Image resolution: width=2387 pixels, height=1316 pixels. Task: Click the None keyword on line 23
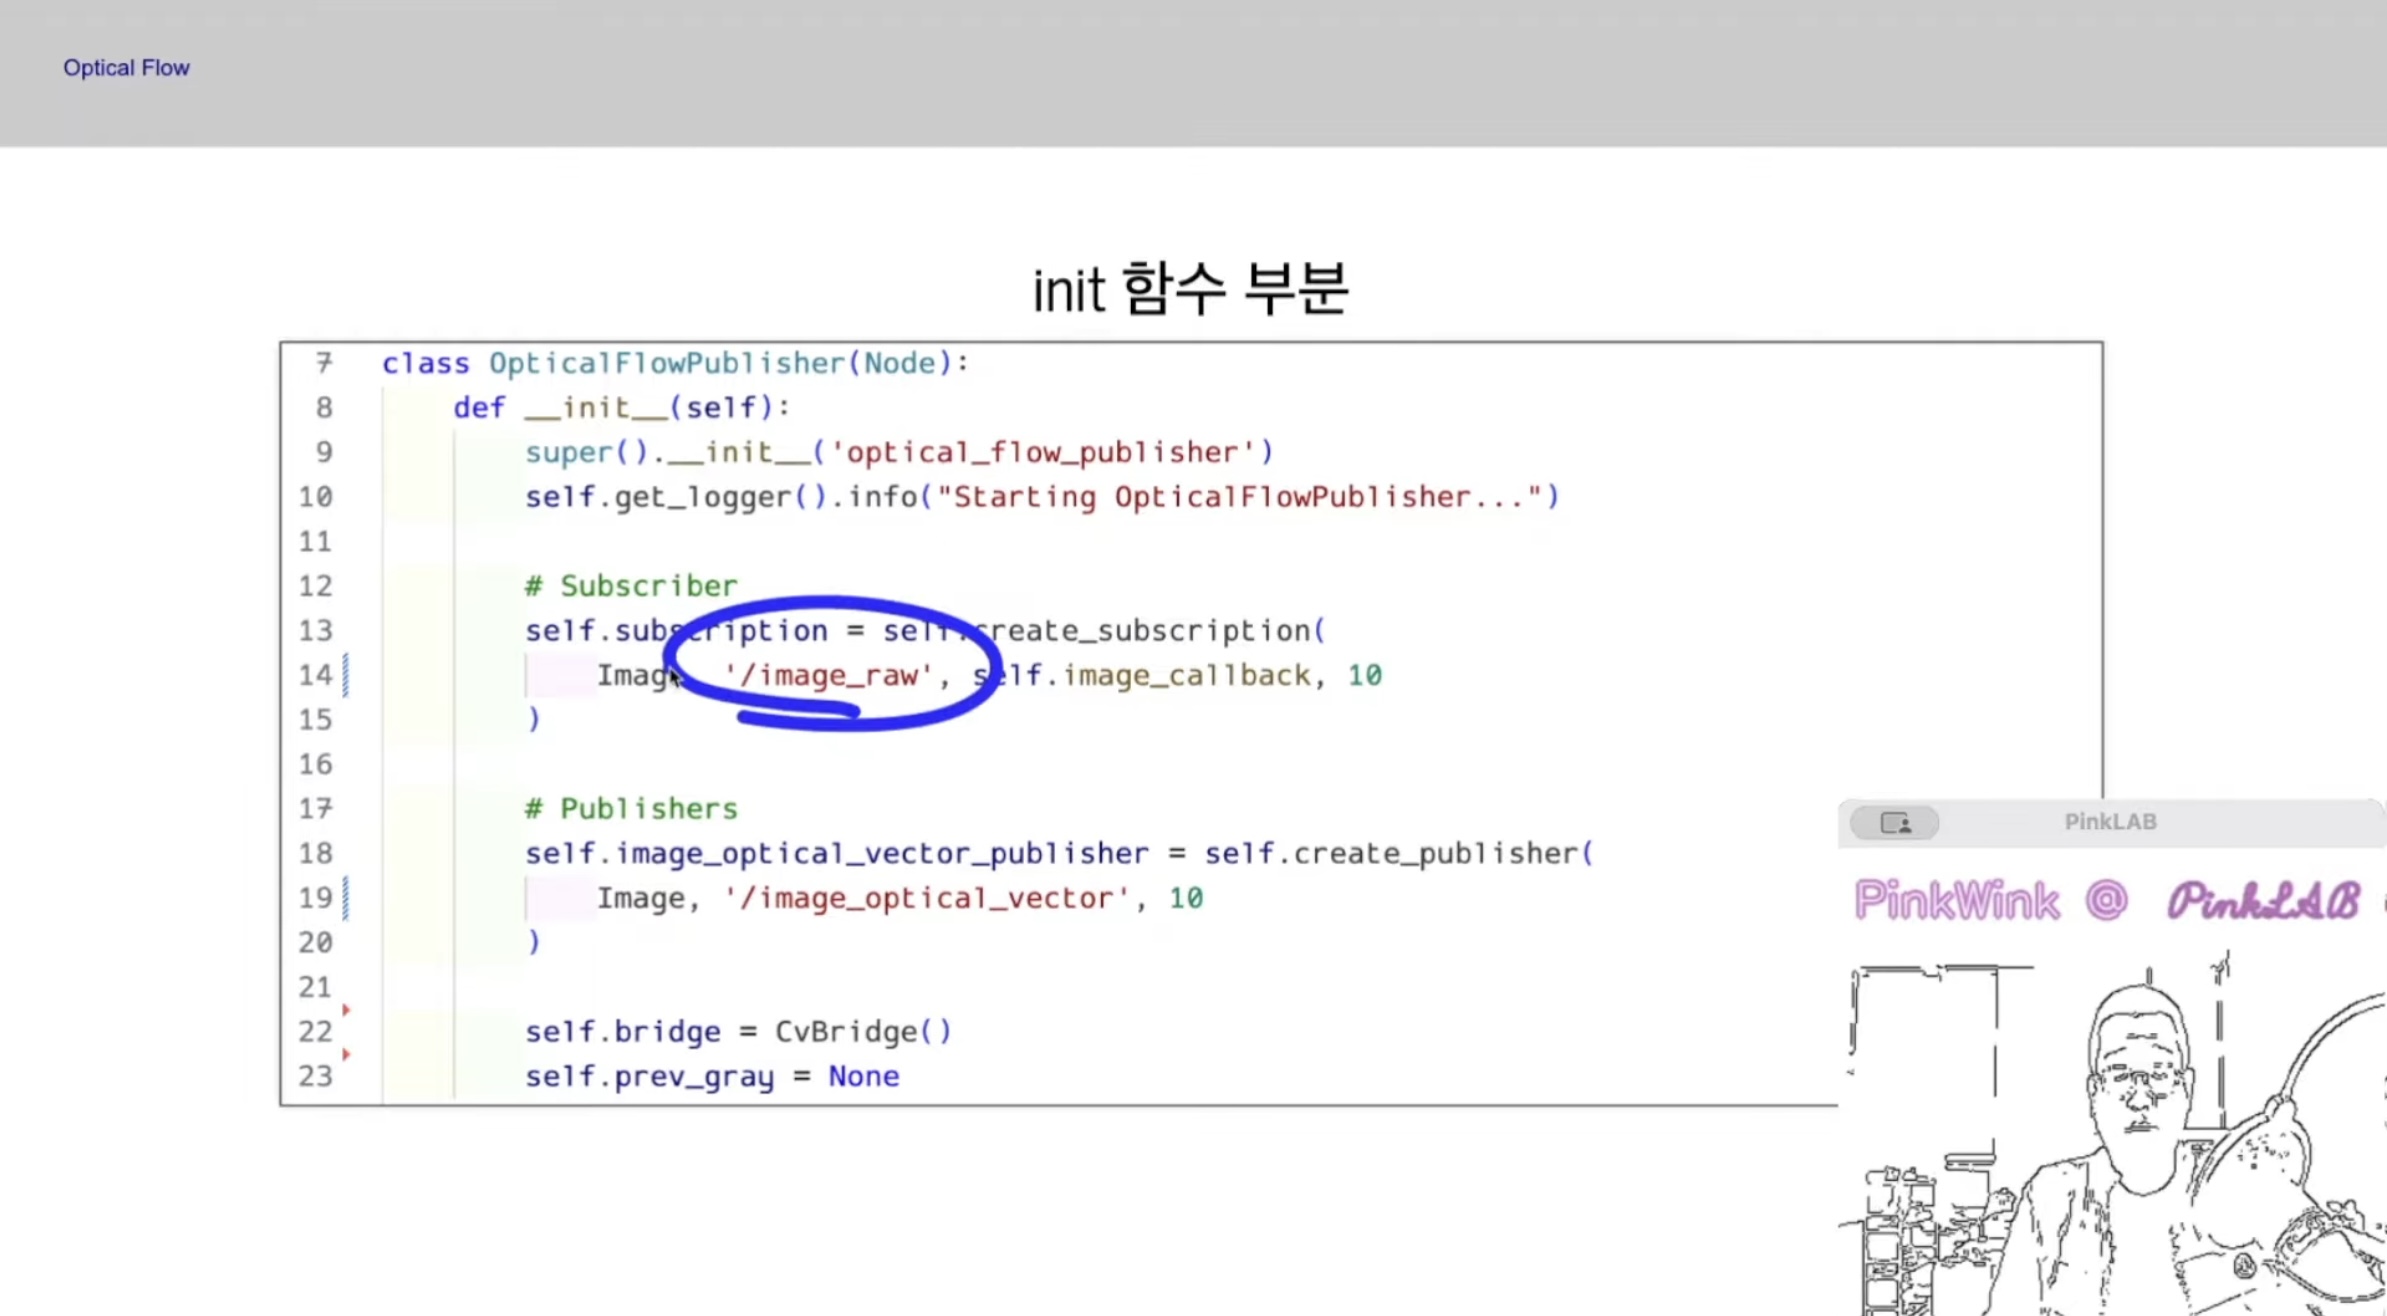click(863, 1077)
